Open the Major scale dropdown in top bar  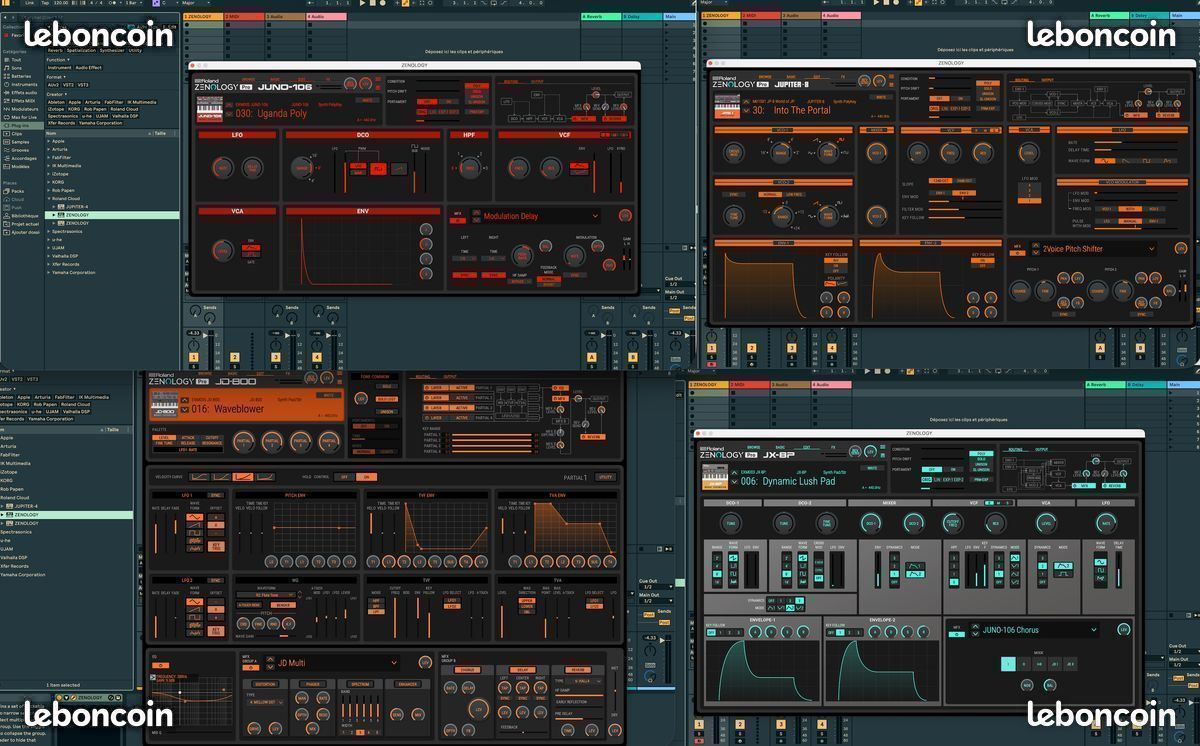click(196, 3)
